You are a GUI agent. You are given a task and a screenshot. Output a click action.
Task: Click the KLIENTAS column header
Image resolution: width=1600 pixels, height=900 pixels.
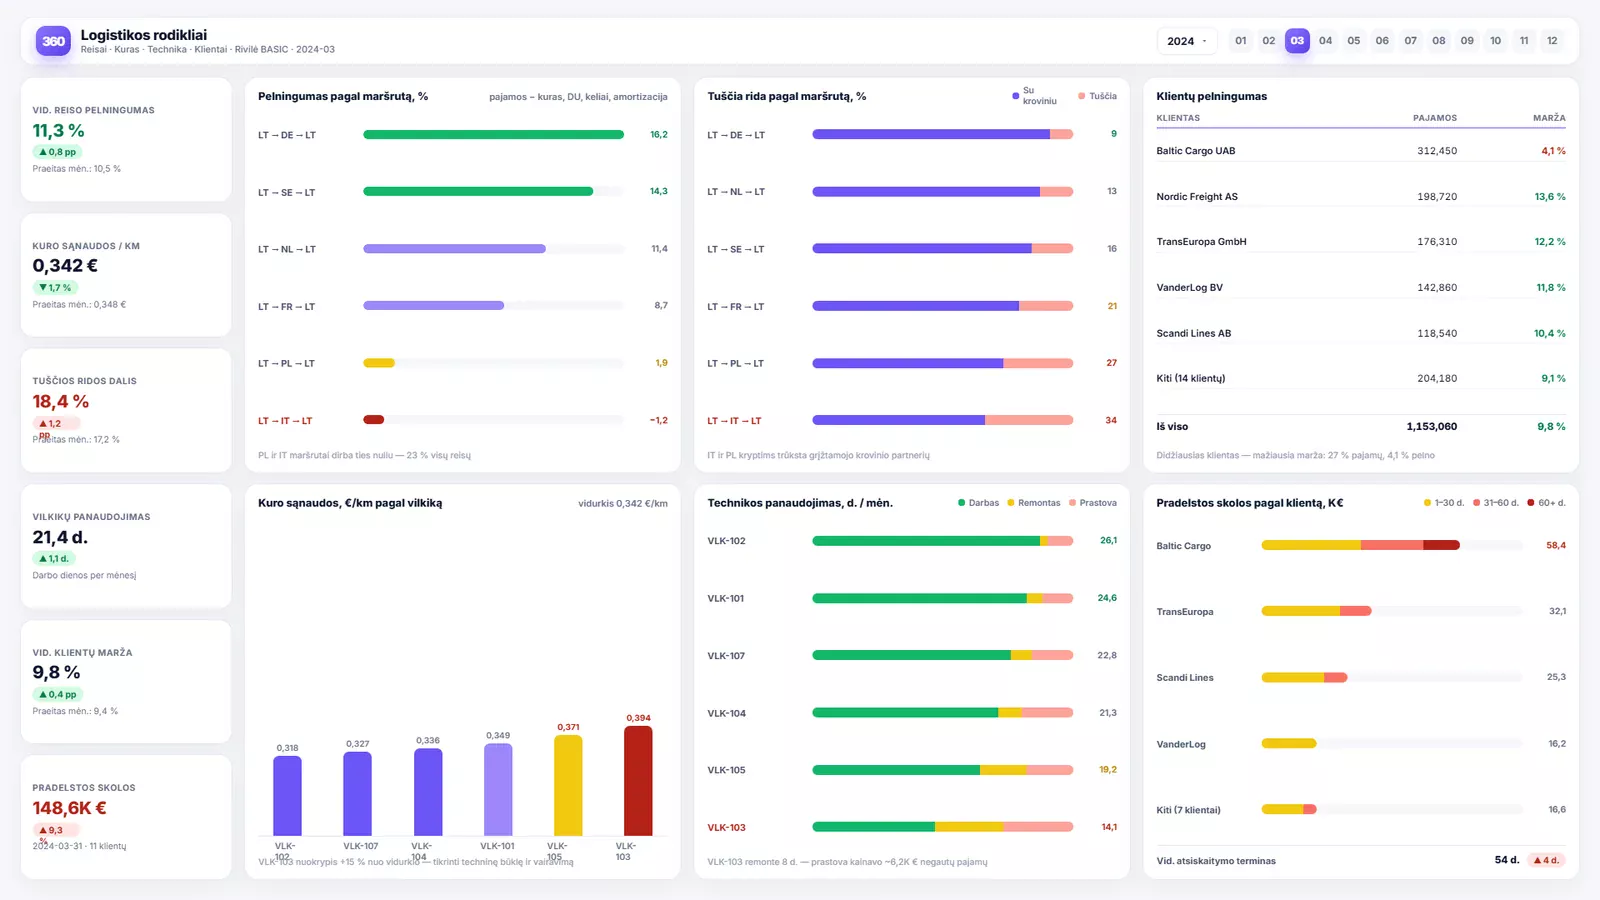tap(1178, 118)
